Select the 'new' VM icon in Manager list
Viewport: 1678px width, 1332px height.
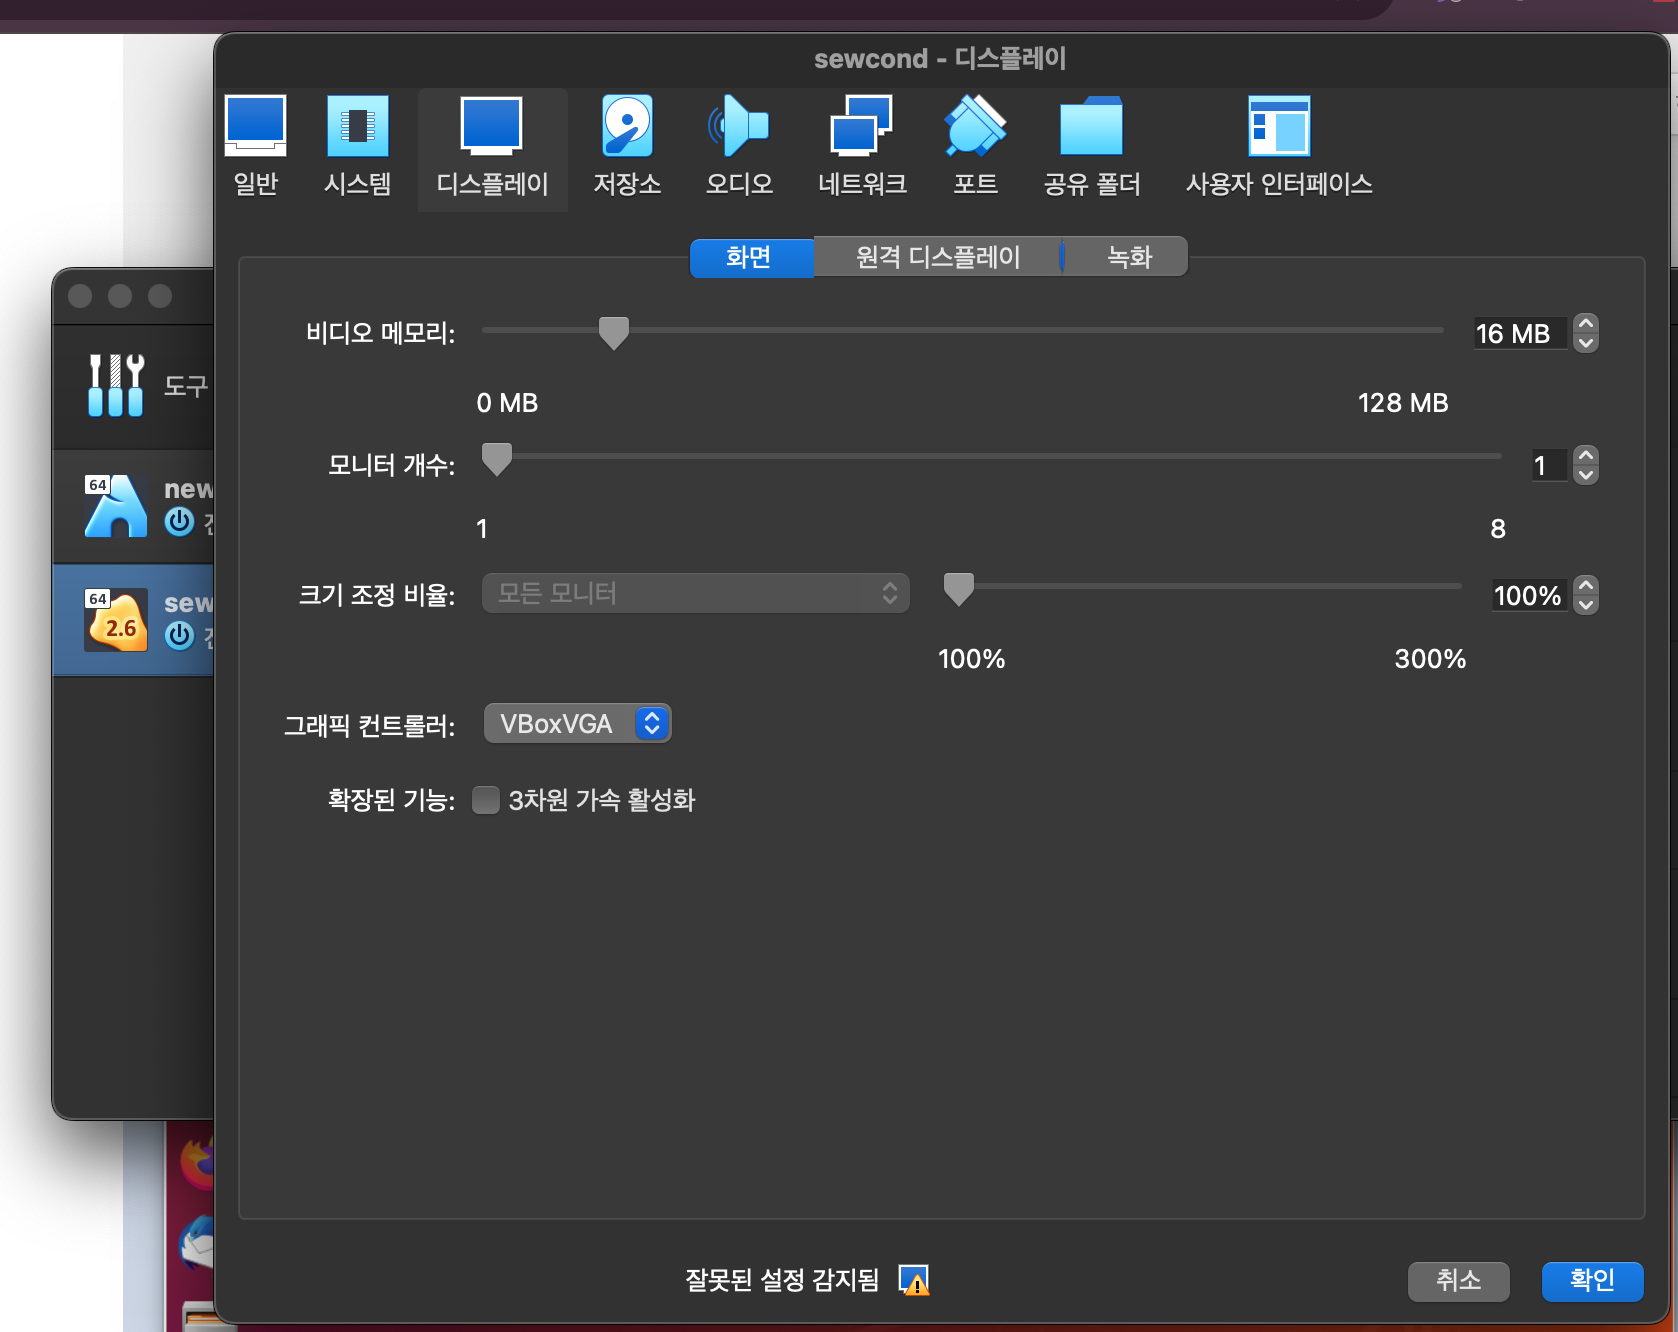coord(116,505)
